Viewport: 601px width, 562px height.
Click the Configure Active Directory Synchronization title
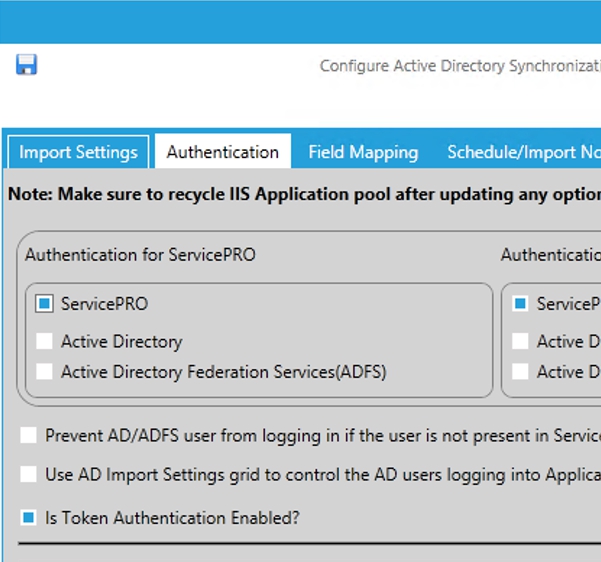[460, 66]
